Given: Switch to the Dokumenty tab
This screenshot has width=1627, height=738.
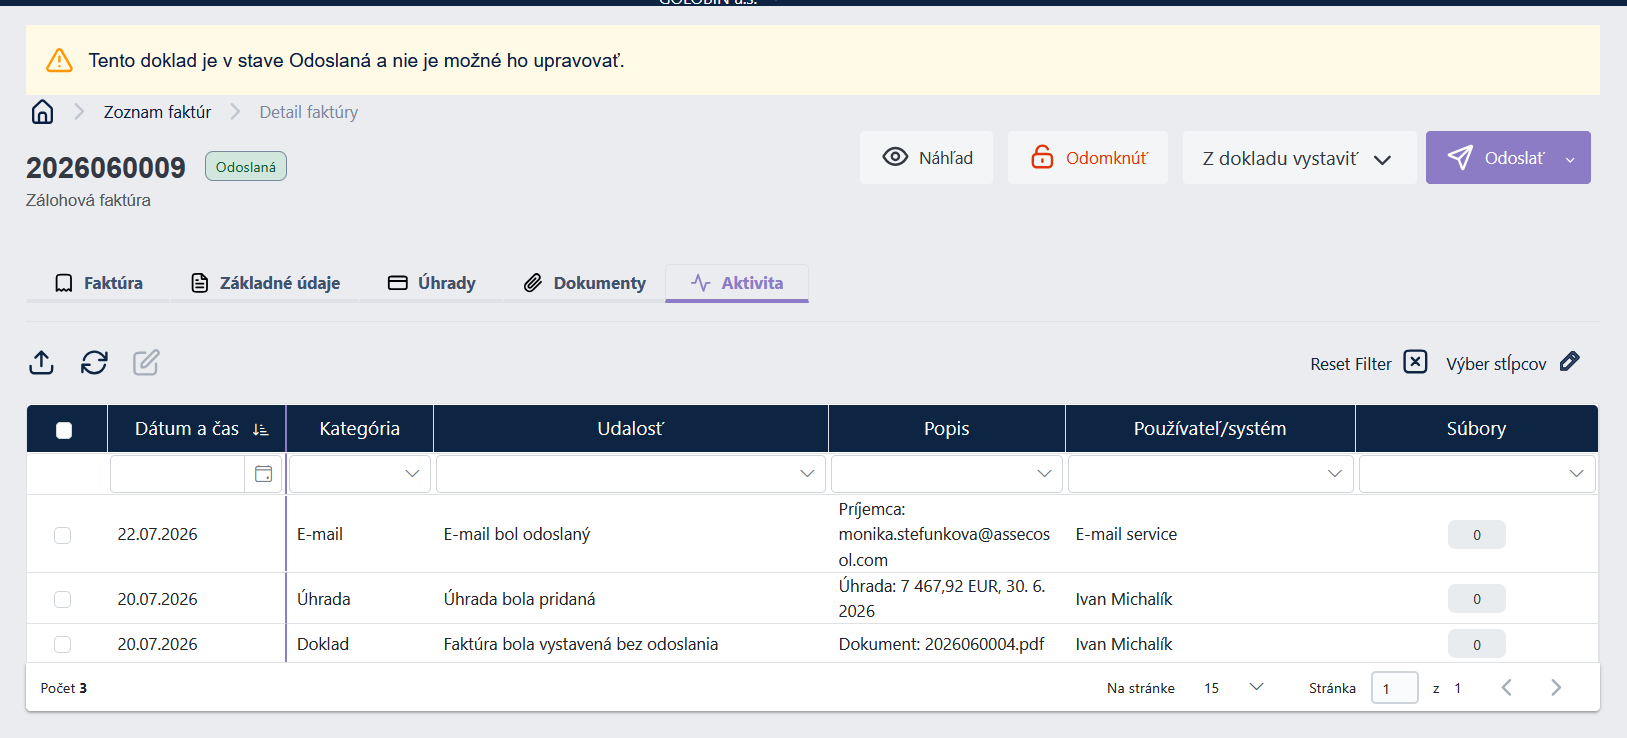Looking at the screenshot, I should (x=585, y=283).
